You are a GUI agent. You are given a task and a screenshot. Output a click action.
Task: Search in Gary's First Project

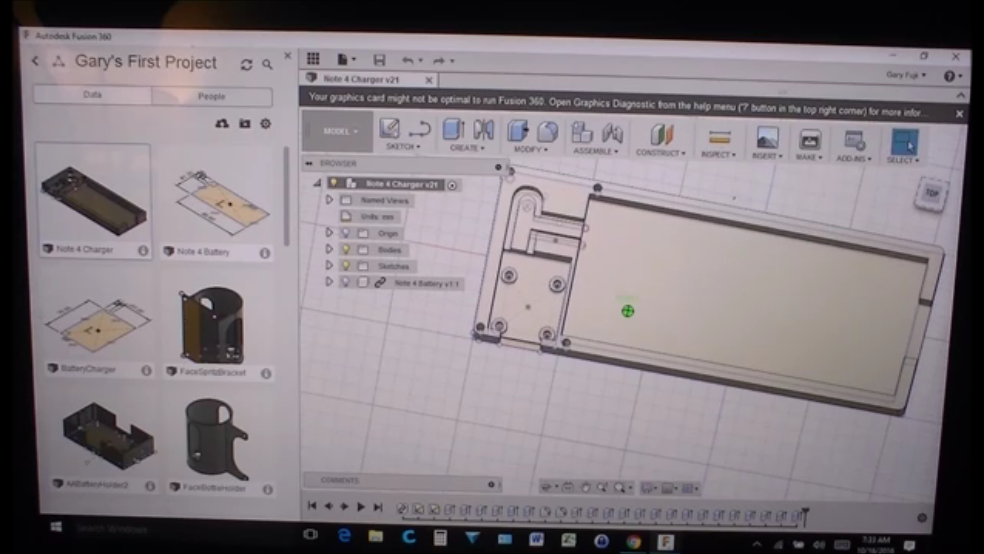pos(267,64)
